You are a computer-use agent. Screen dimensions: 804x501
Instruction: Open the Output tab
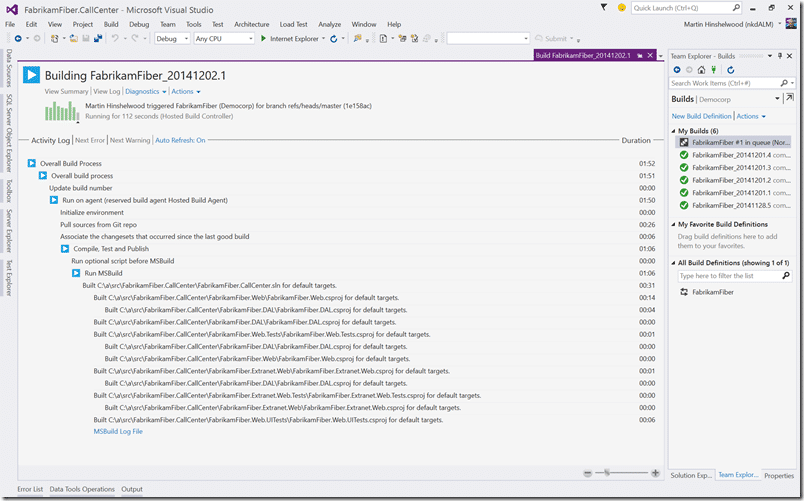tap(132, 489)
